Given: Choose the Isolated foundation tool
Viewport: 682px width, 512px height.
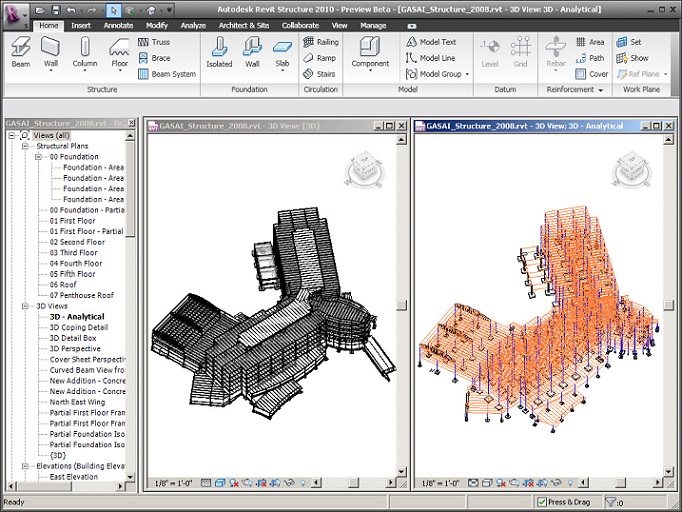Looking at the screenshot, I should pyautogui.click(x=219, y=52).
